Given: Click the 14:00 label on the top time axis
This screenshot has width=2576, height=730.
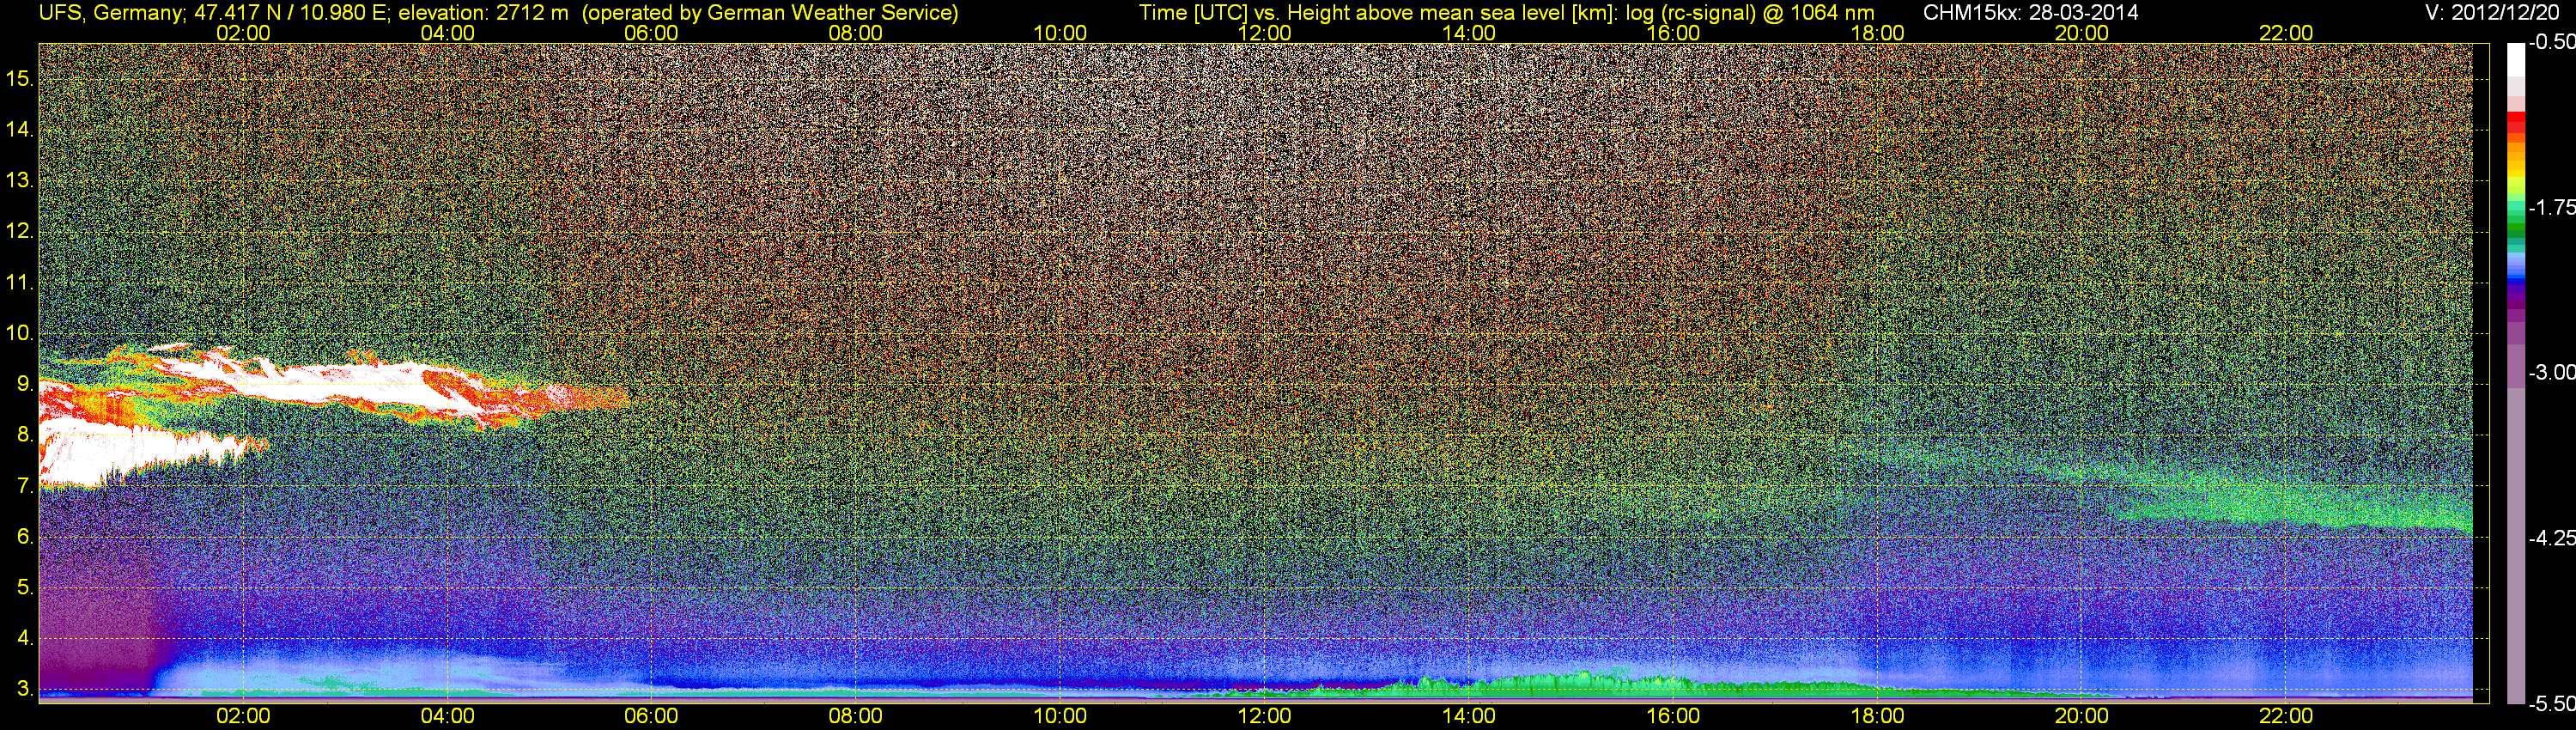Looking at the screenshot, I should tap(1469, 33).
